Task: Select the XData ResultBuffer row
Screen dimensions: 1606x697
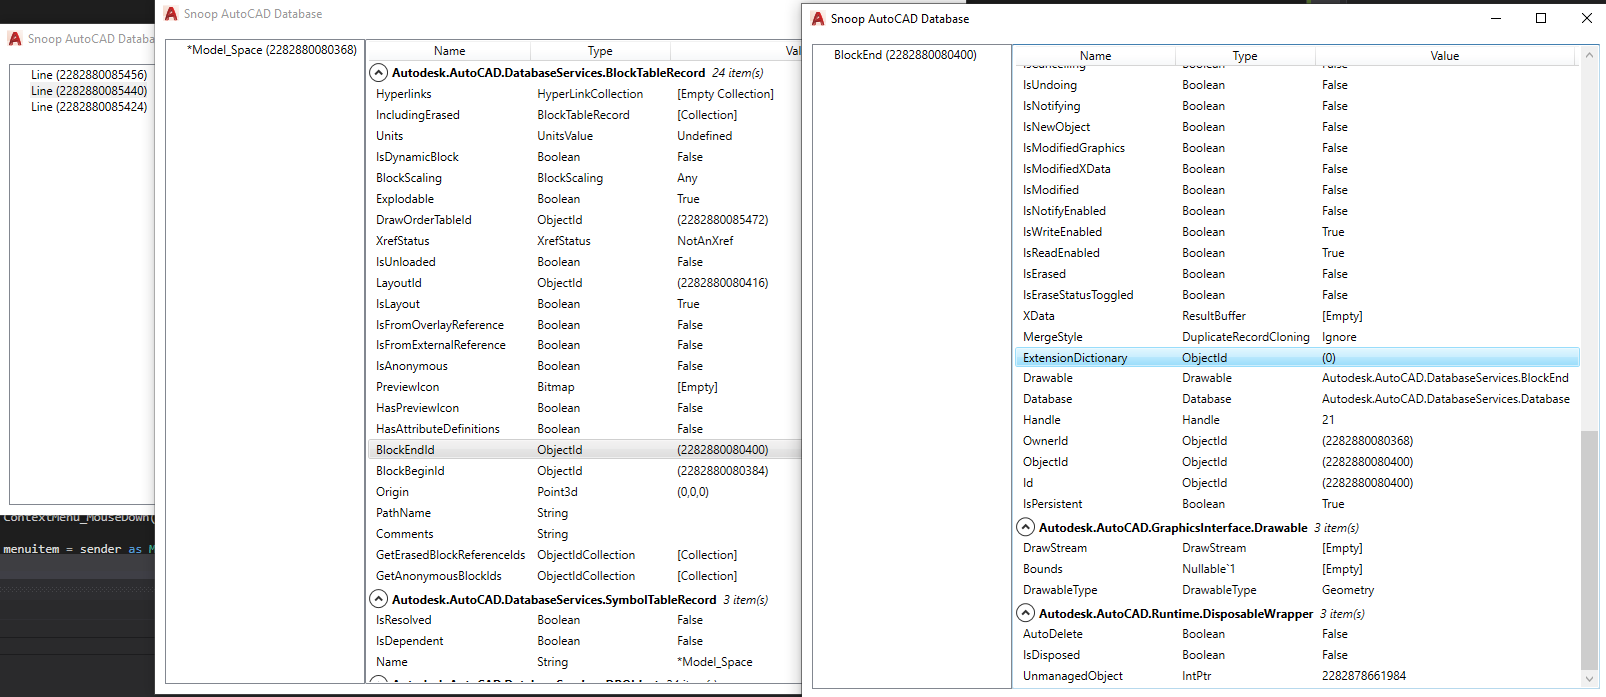Action: [x=1297, y=316]
